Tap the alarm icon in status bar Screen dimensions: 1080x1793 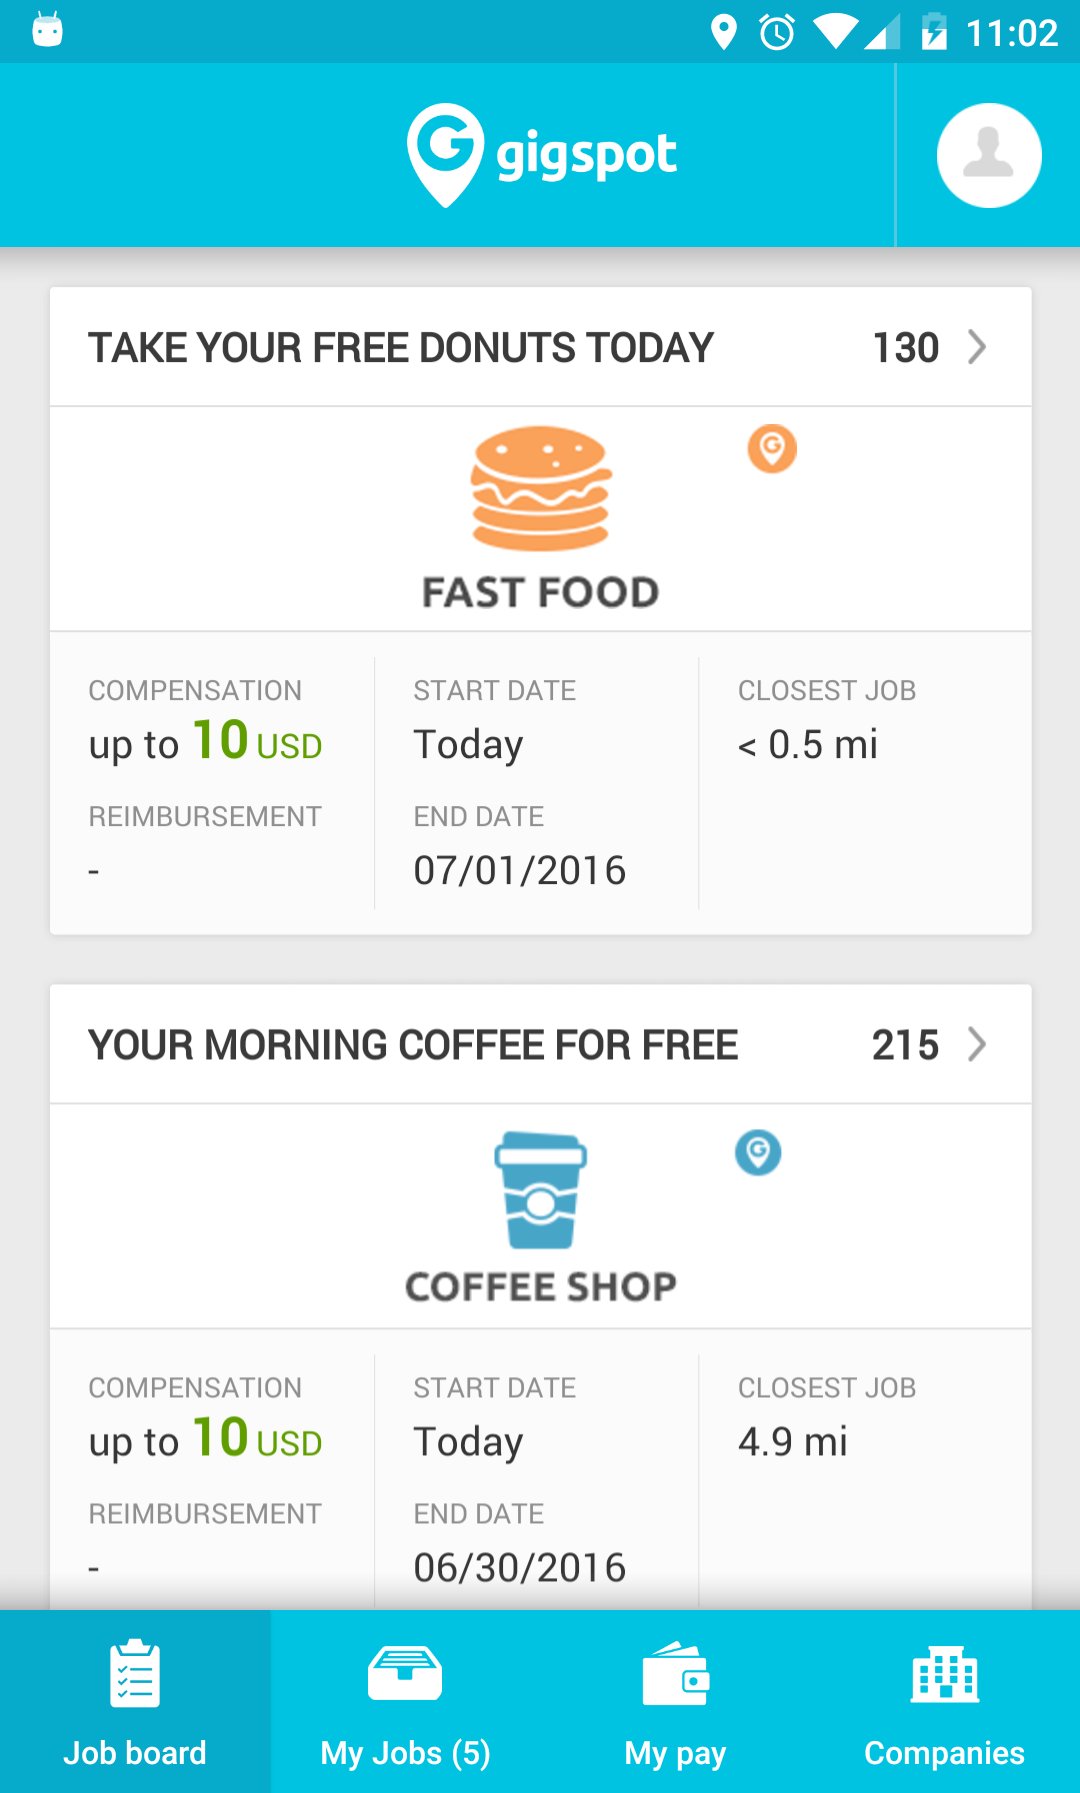tap(777, 32)
